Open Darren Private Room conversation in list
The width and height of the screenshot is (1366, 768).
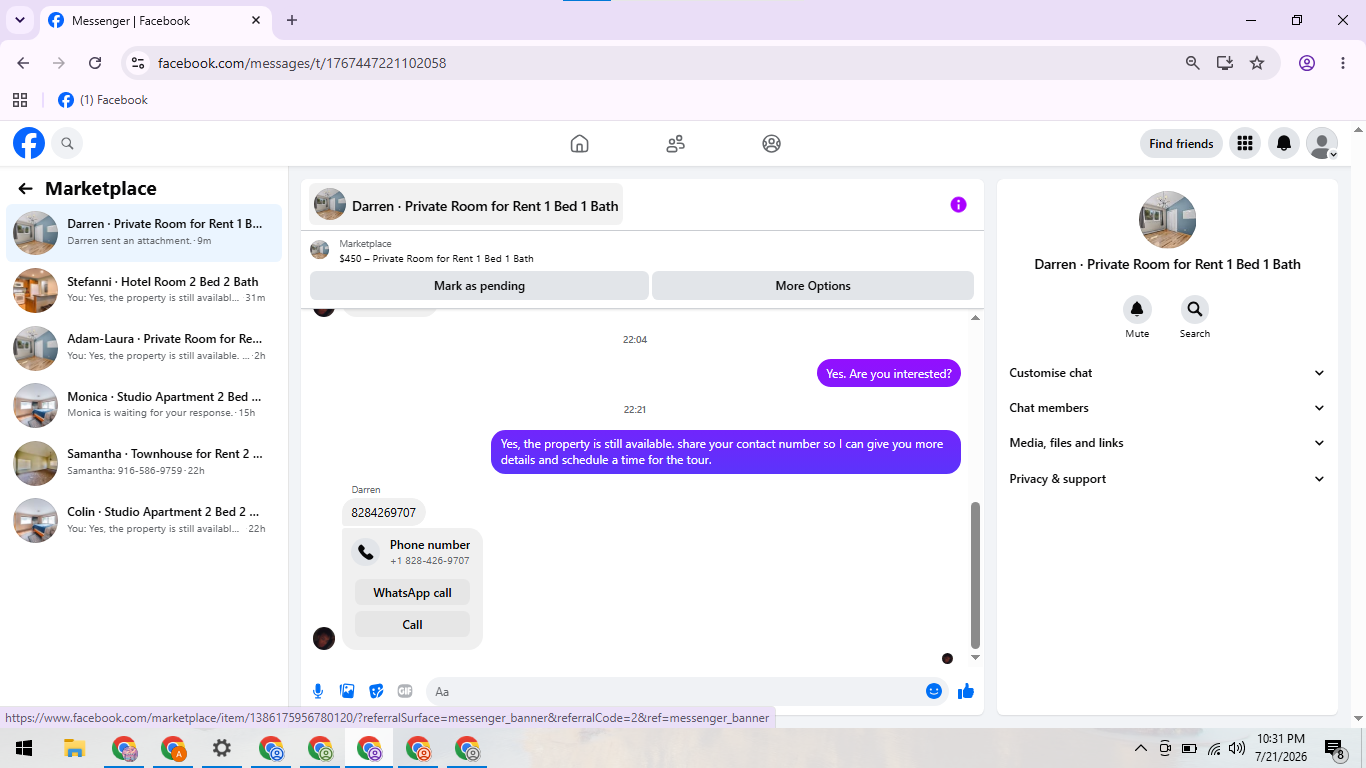click(144, 233)
